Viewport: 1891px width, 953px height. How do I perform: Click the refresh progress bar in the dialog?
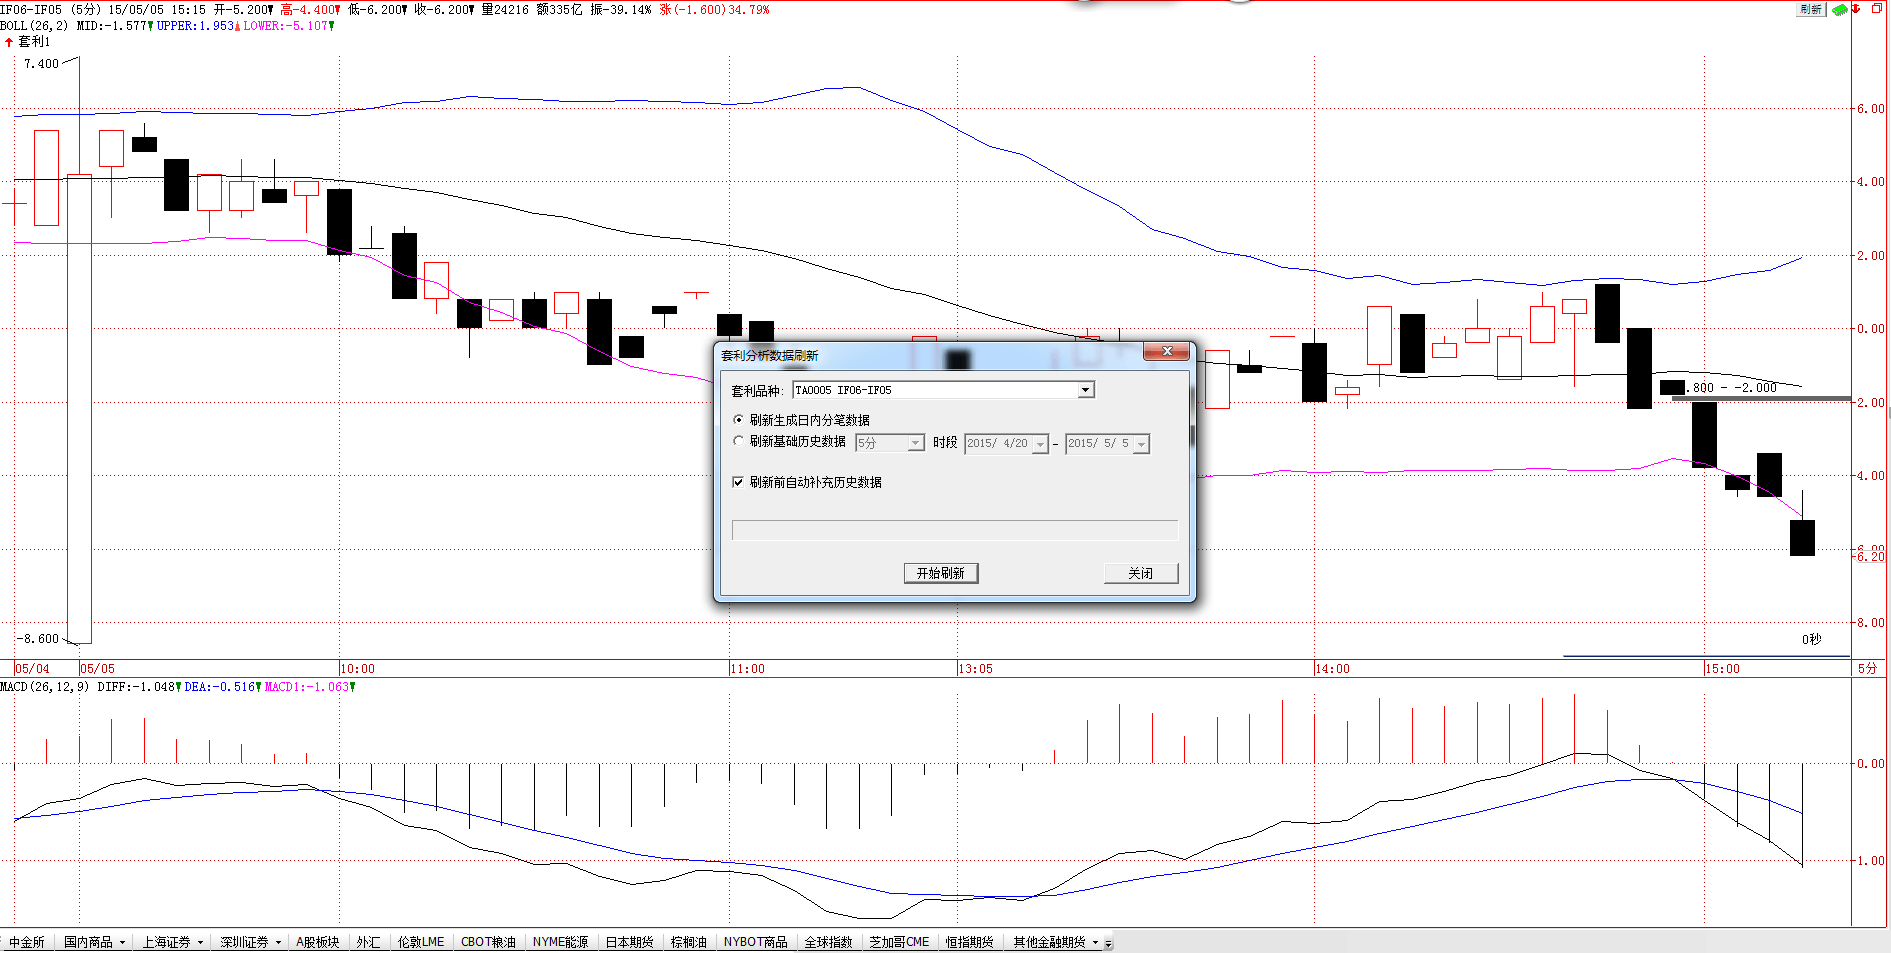tap(954, 530)
